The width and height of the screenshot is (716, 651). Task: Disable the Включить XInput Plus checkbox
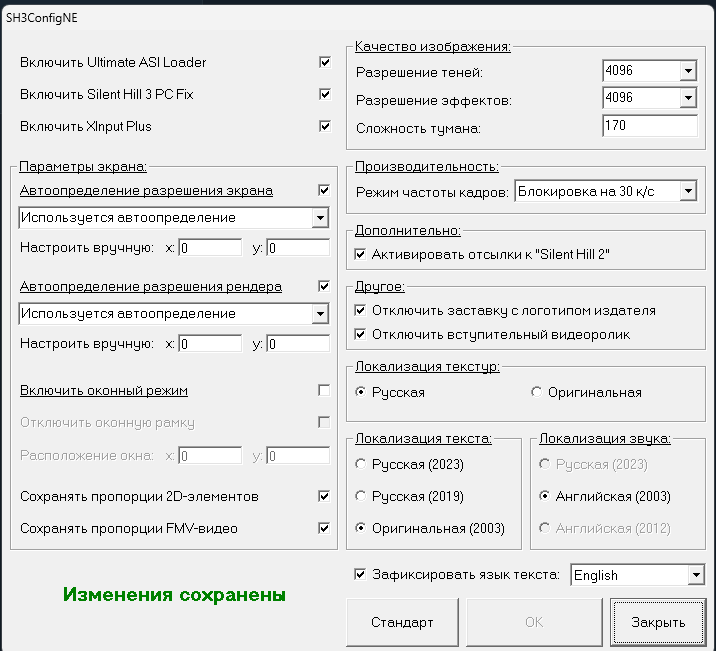tap(325, 126)
